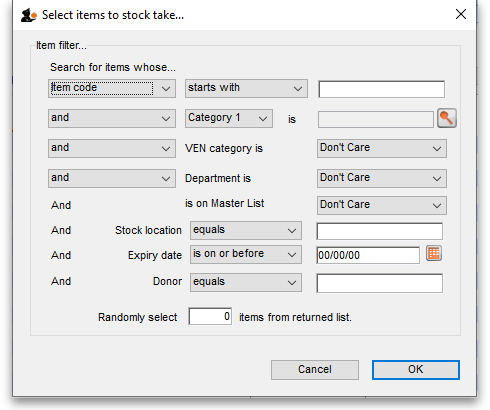Open the expiry date calendar picker icon
The image size is (490, 410).
tap(434, 254)
